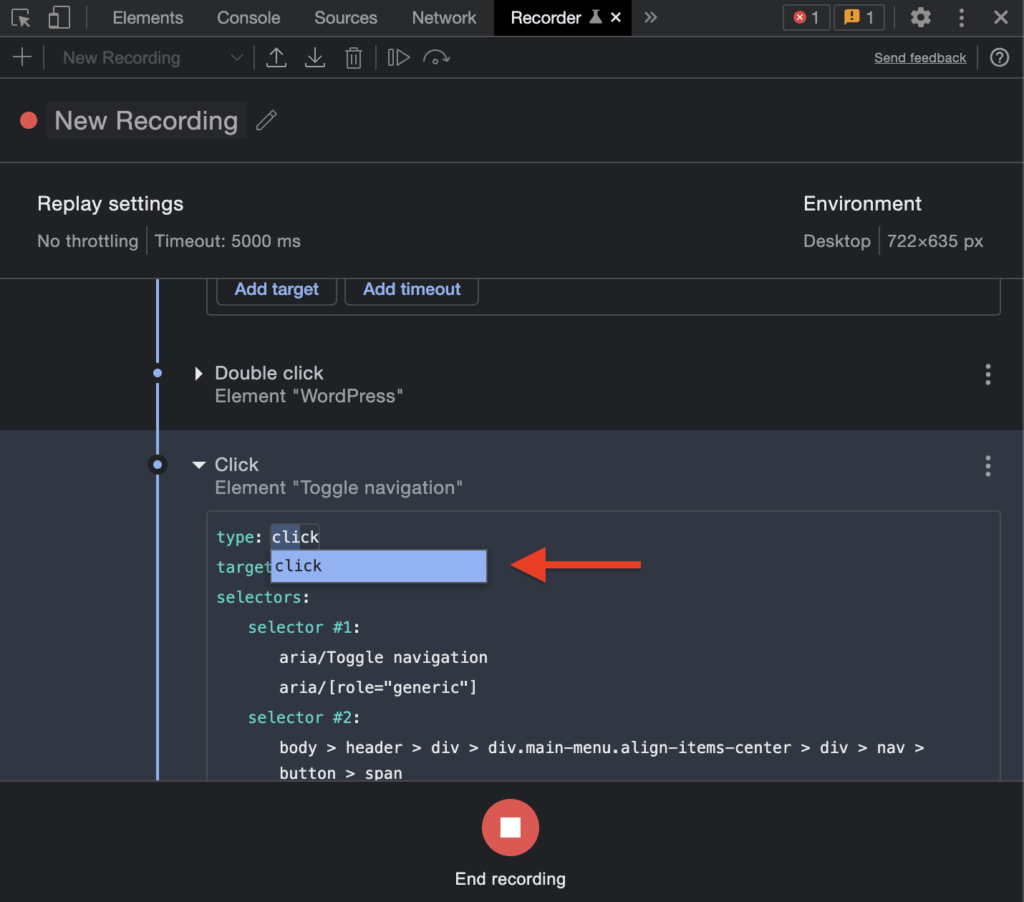1024x902 pixels.
Task: Toggle the device toolbar icon
Action: point(58,17)
